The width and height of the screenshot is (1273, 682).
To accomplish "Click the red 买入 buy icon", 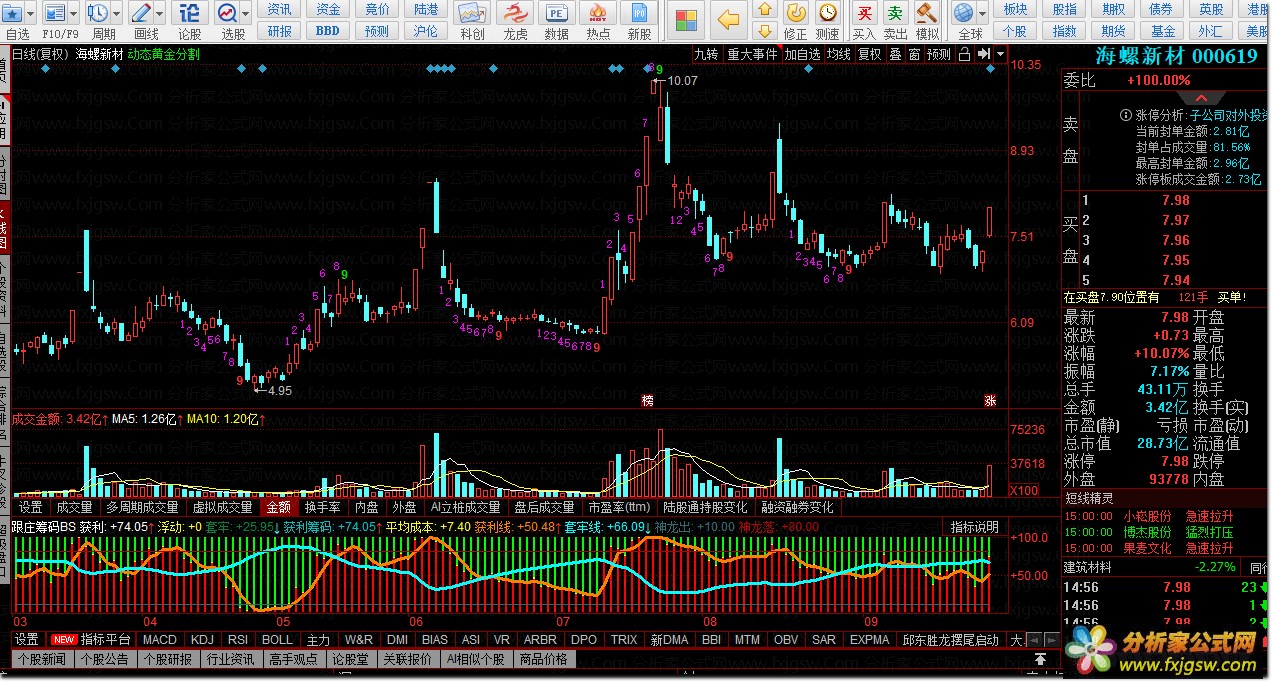I will 864,13.
